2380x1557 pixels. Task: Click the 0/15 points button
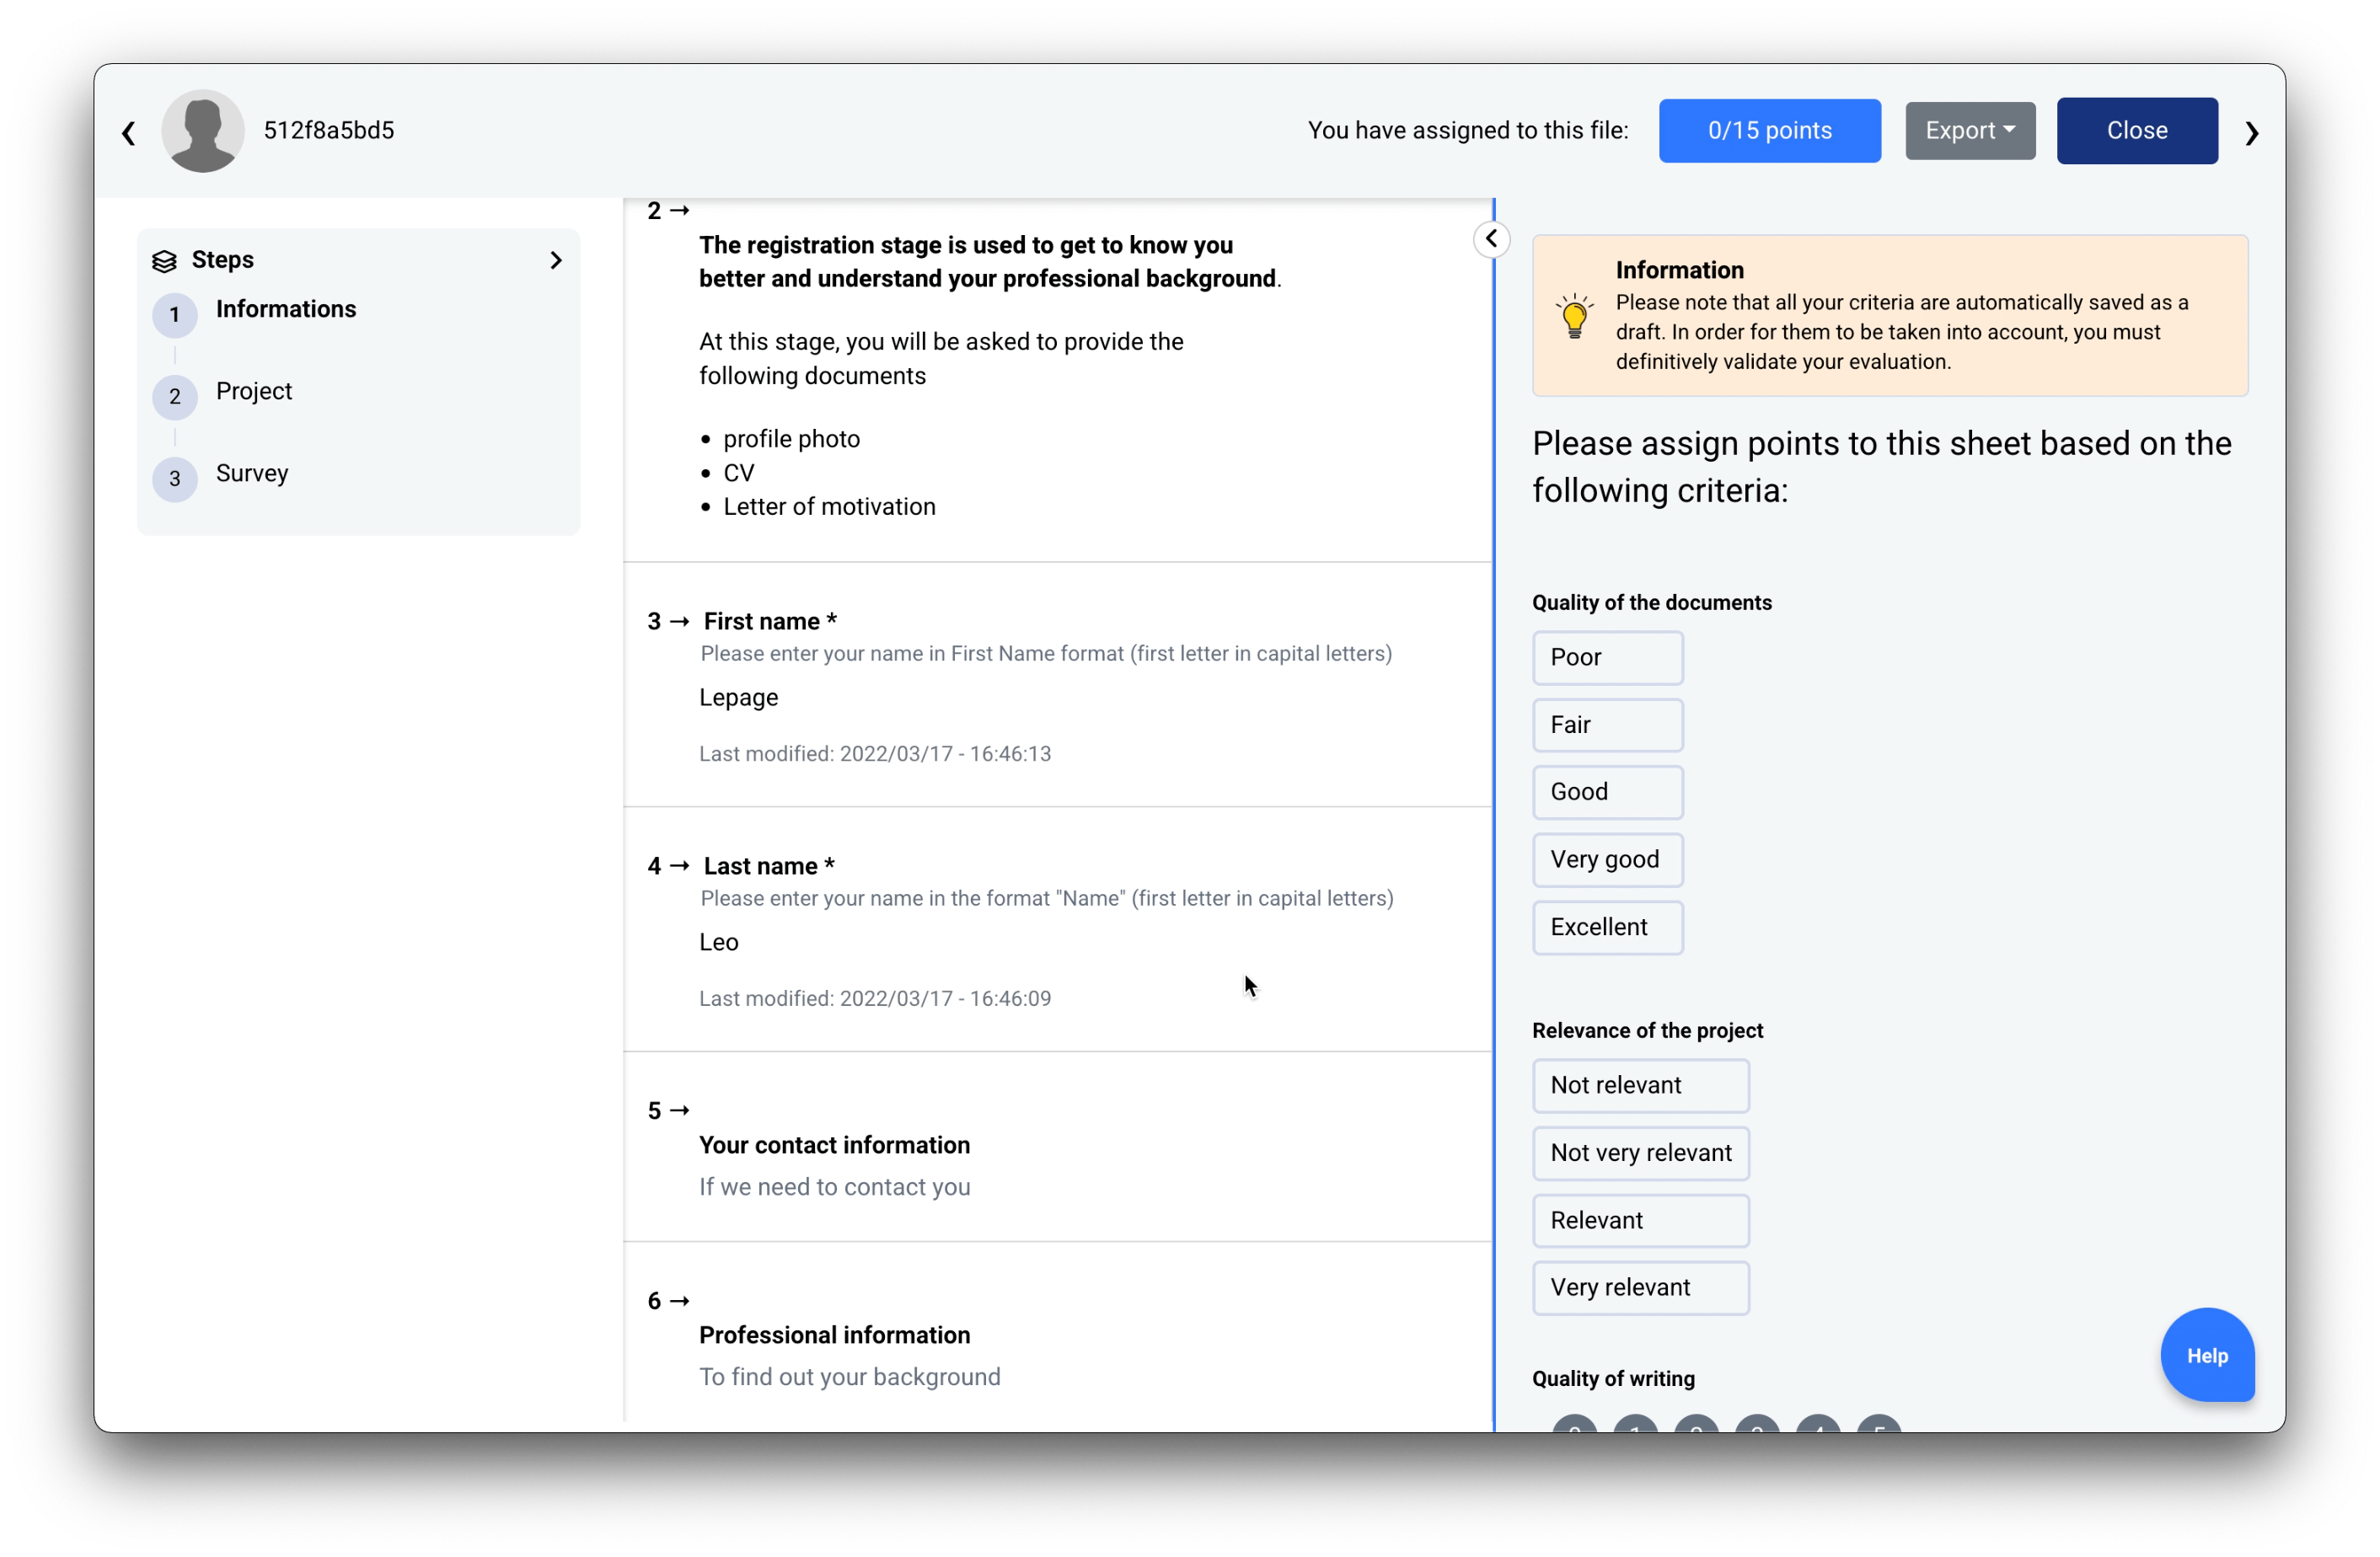coord(1769,131)
